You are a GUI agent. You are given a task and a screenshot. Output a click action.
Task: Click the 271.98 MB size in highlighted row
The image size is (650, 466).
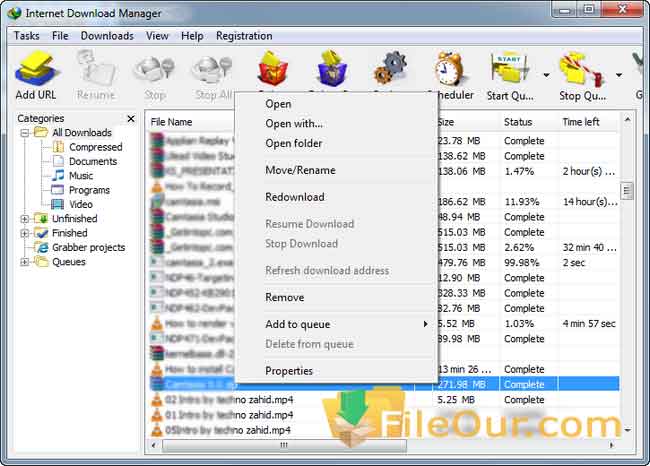pyautogui.click(x=461, y=385)
